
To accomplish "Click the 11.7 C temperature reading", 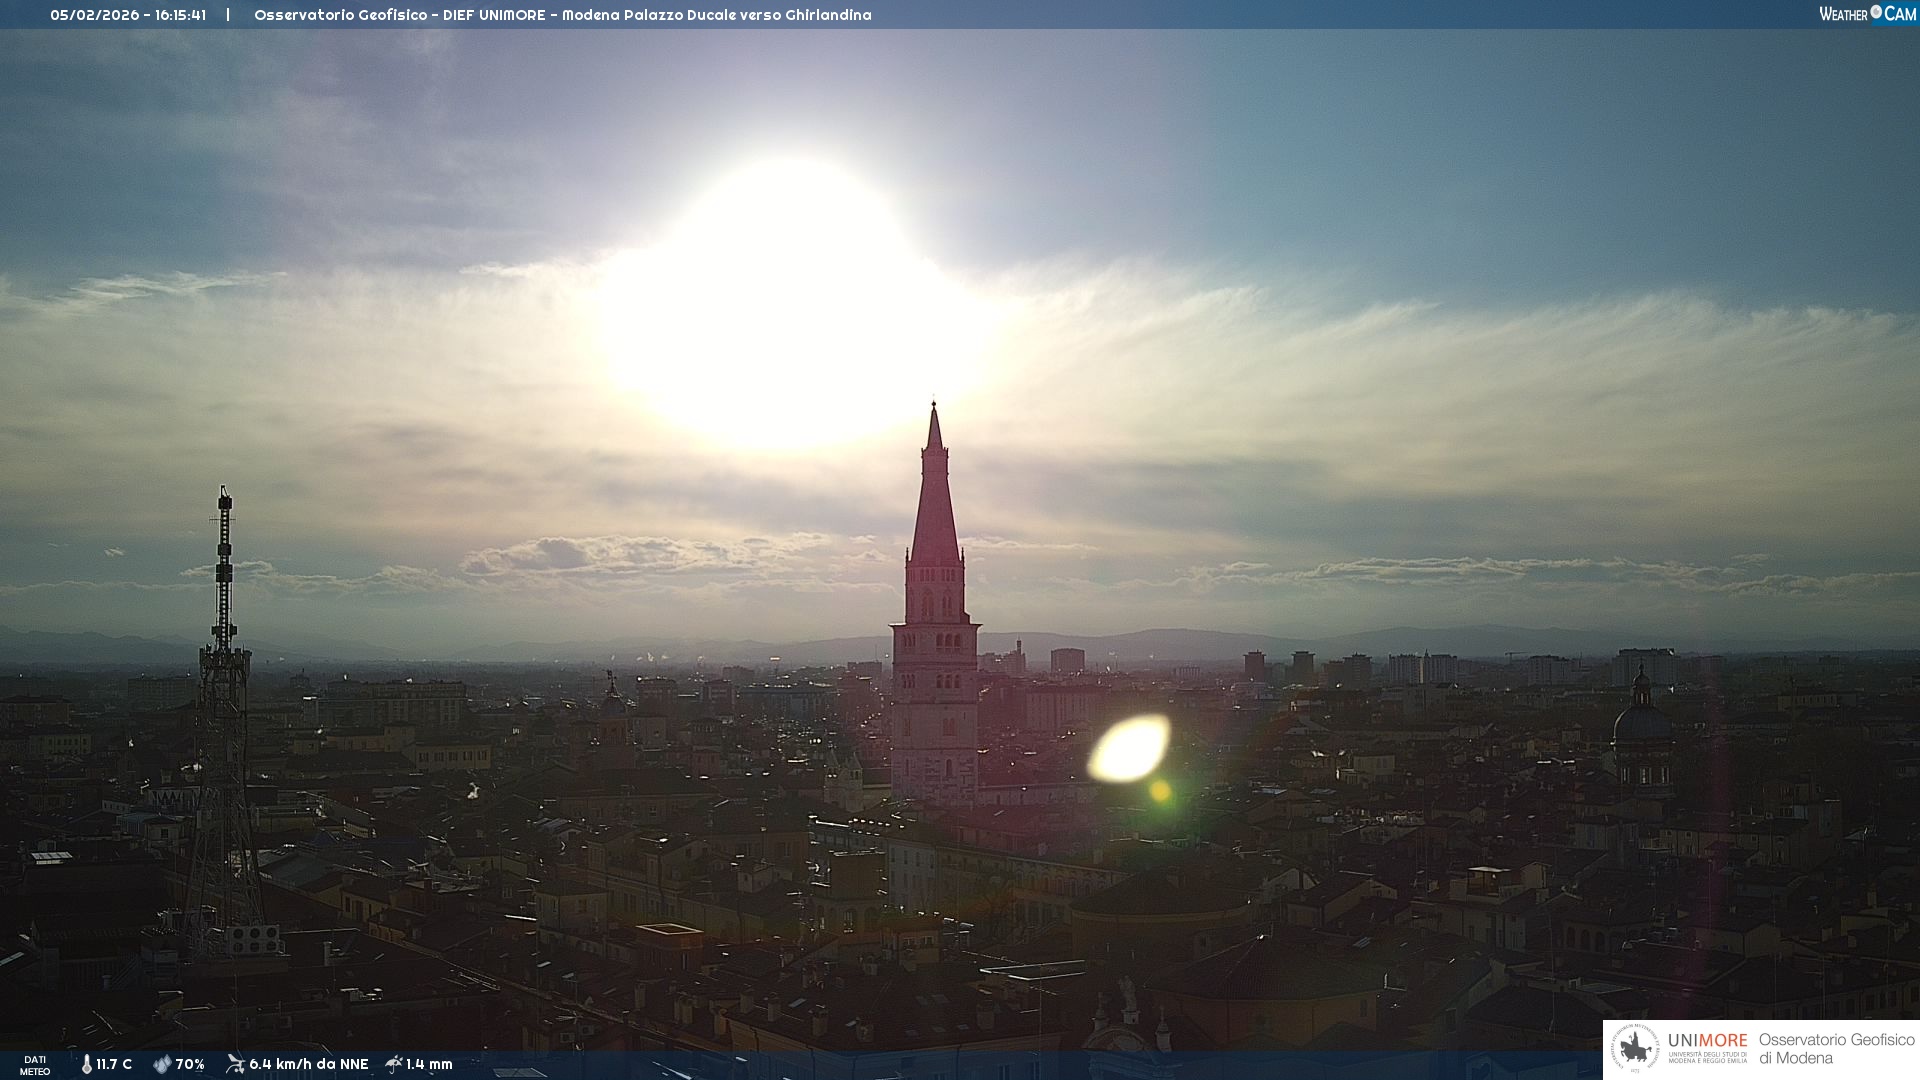I will 114,1064.
